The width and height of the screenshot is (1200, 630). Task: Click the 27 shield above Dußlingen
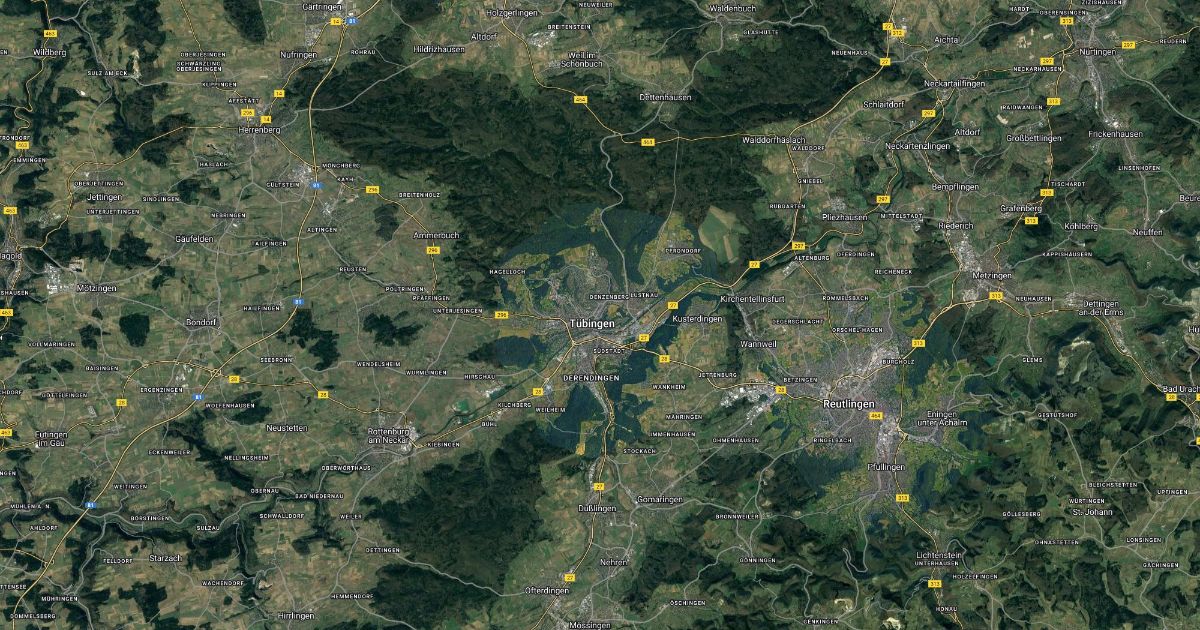tap(599, 486)
